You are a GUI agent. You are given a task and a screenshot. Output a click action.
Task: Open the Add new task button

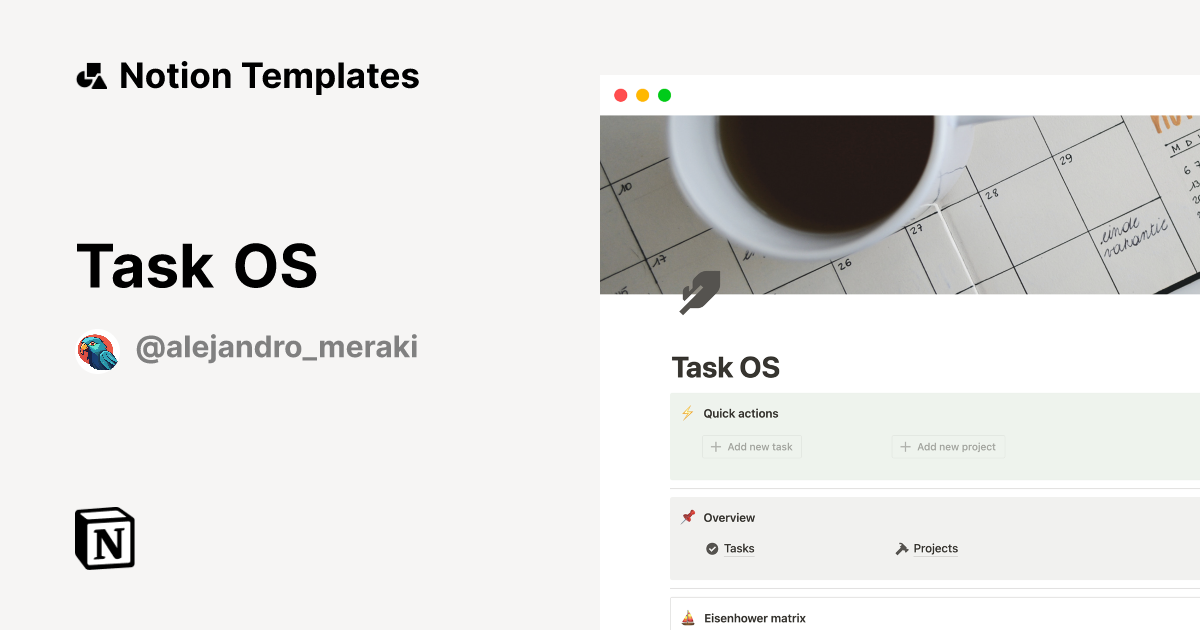[x=751, y=447]
